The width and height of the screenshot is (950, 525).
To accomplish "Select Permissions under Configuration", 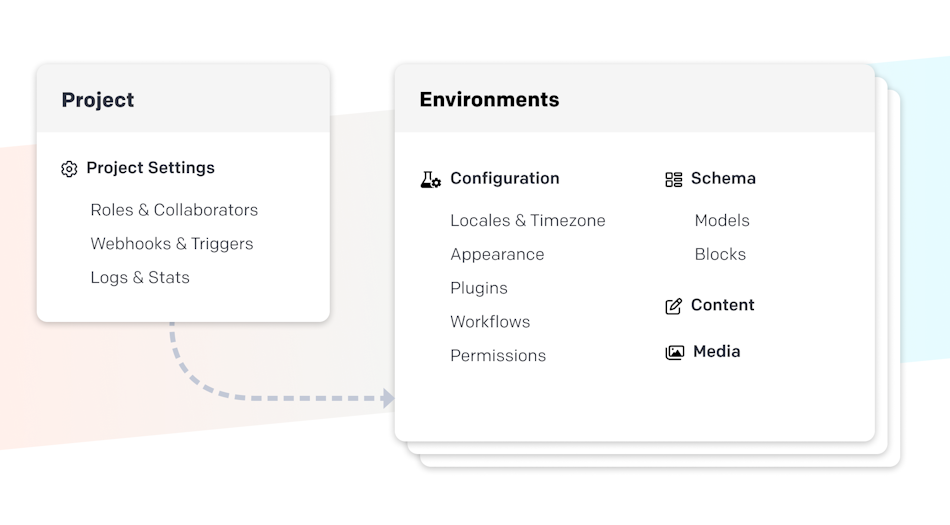I will pos(498,355).
